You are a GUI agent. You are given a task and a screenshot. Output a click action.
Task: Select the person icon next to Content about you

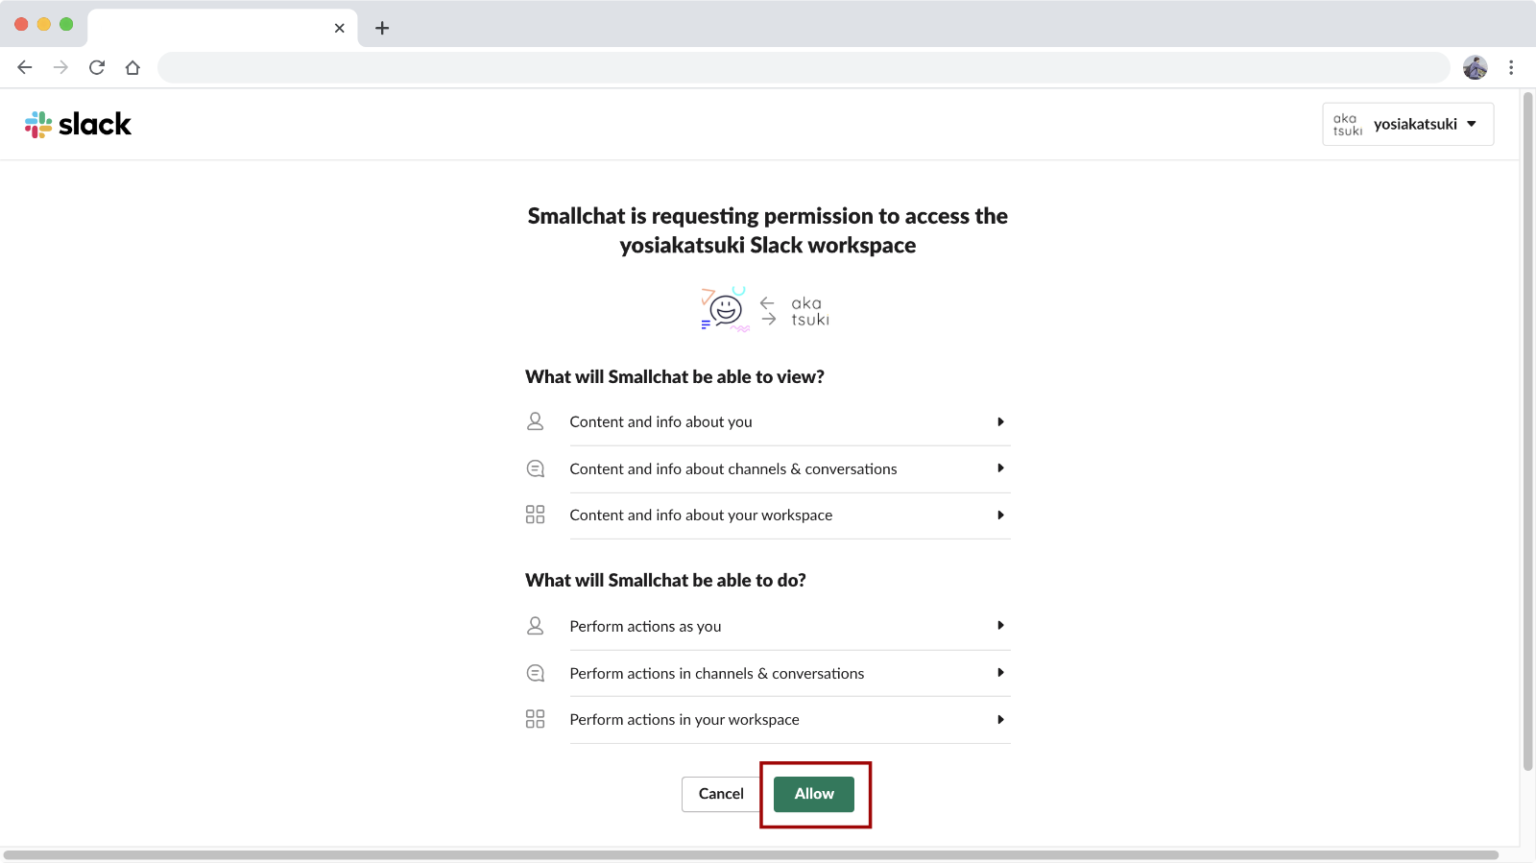click(535, 421)
